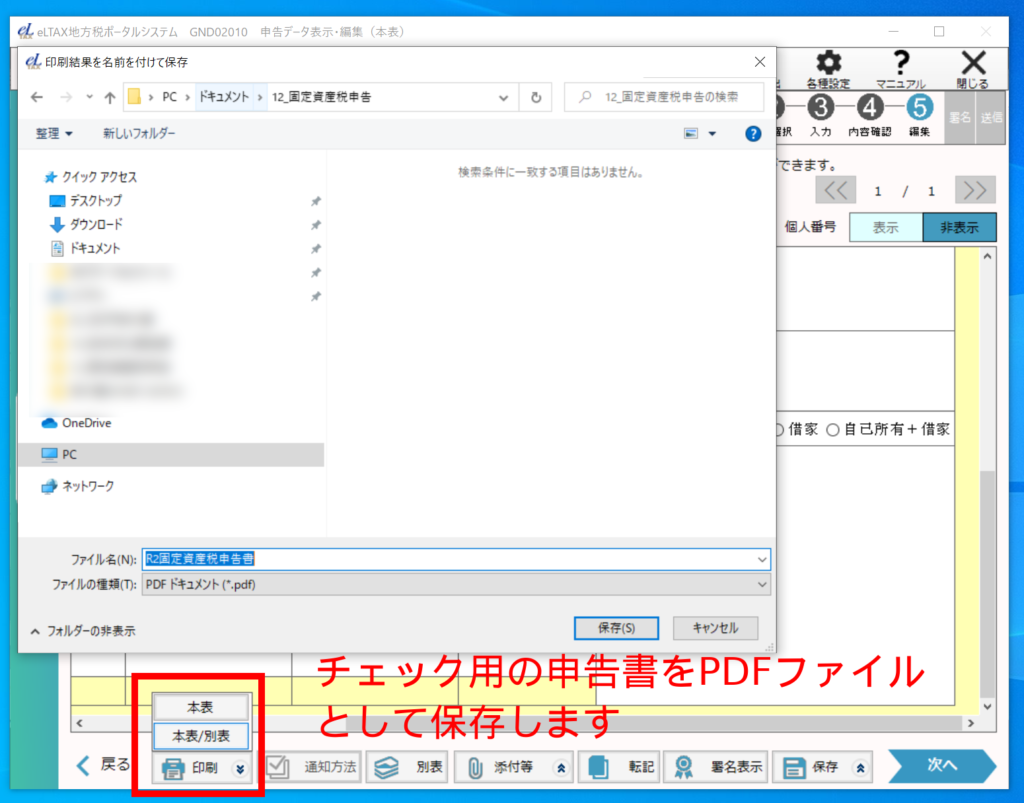The height and width of the screenshot is (803, 1024).
Task: Open the 整理 dropdown menu
Action: click(x=54, y=133)
